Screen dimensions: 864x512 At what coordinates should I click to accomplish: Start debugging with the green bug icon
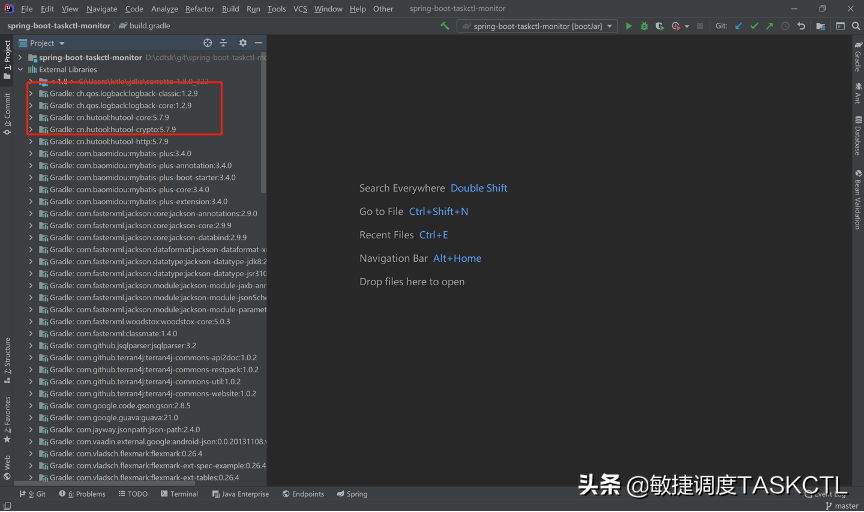[644, 26]
